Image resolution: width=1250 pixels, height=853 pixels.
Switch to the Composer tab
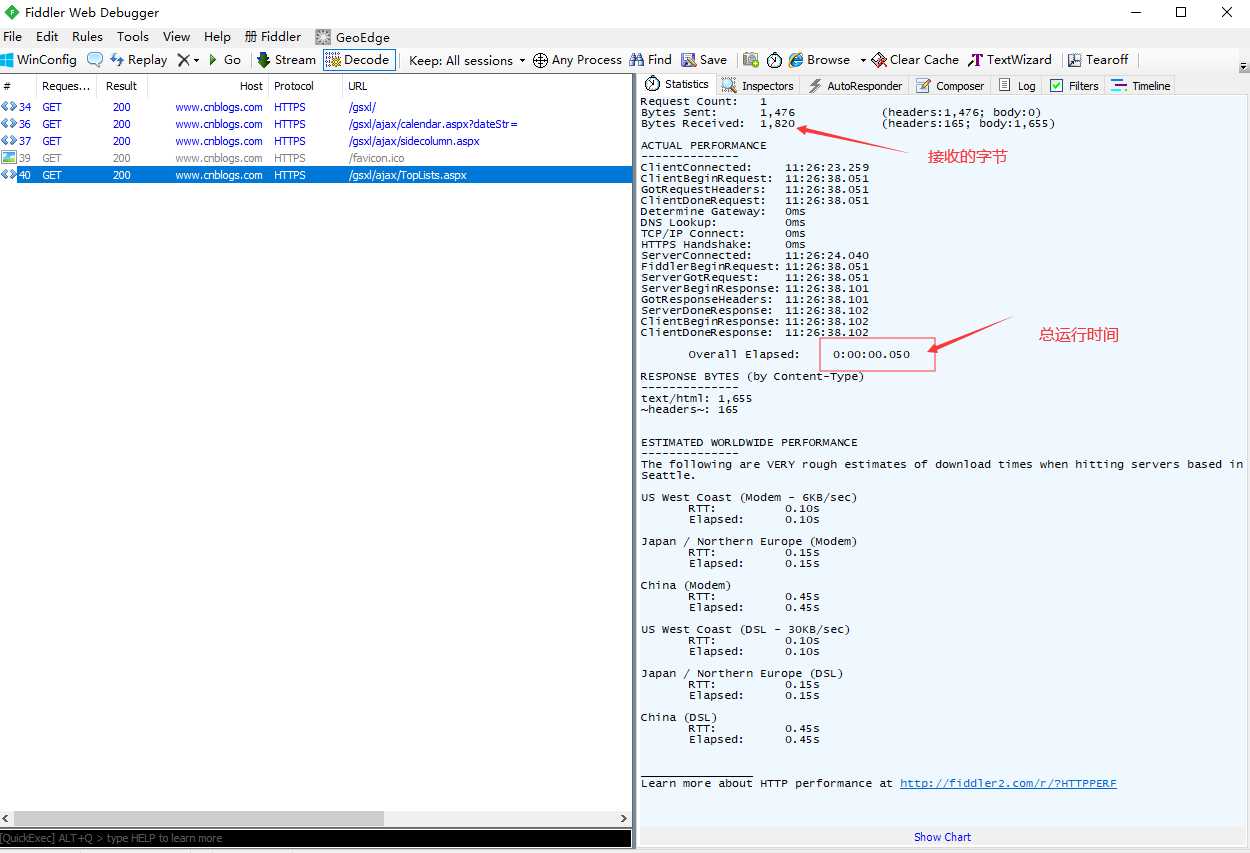pyautogui.click(x=950, y=86)
